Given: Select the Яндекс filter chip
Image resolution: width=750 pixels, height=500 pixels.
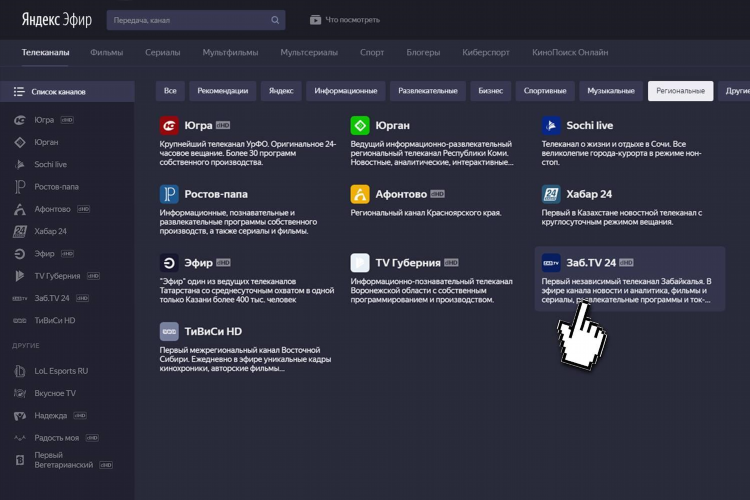Looking at the screenshot, I should pos(281,91).
